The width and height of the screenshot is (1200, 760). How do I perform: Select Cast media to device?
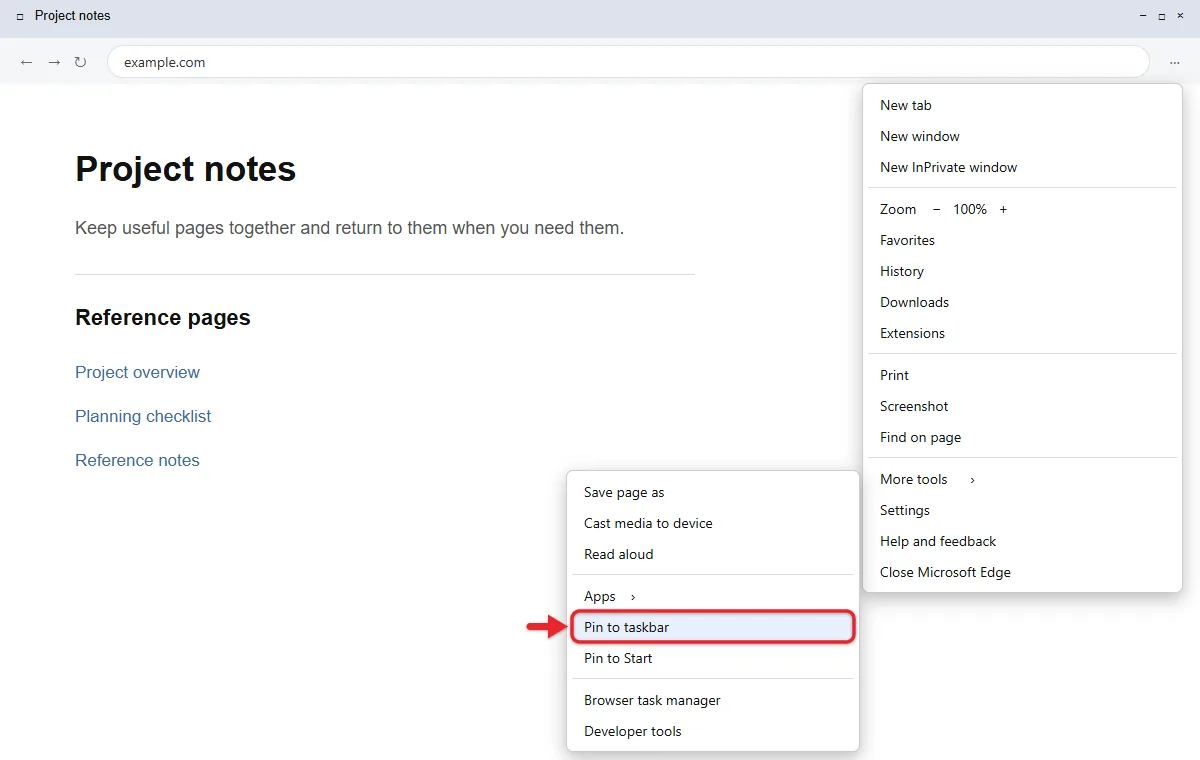(x=713, y=523)
